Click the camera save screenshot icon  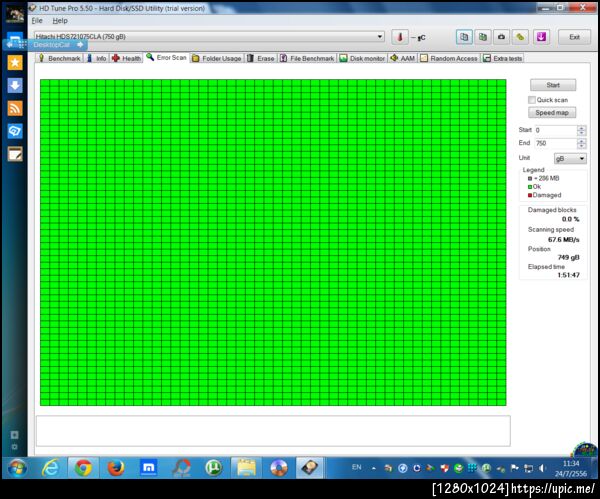[x=501, y=37]
